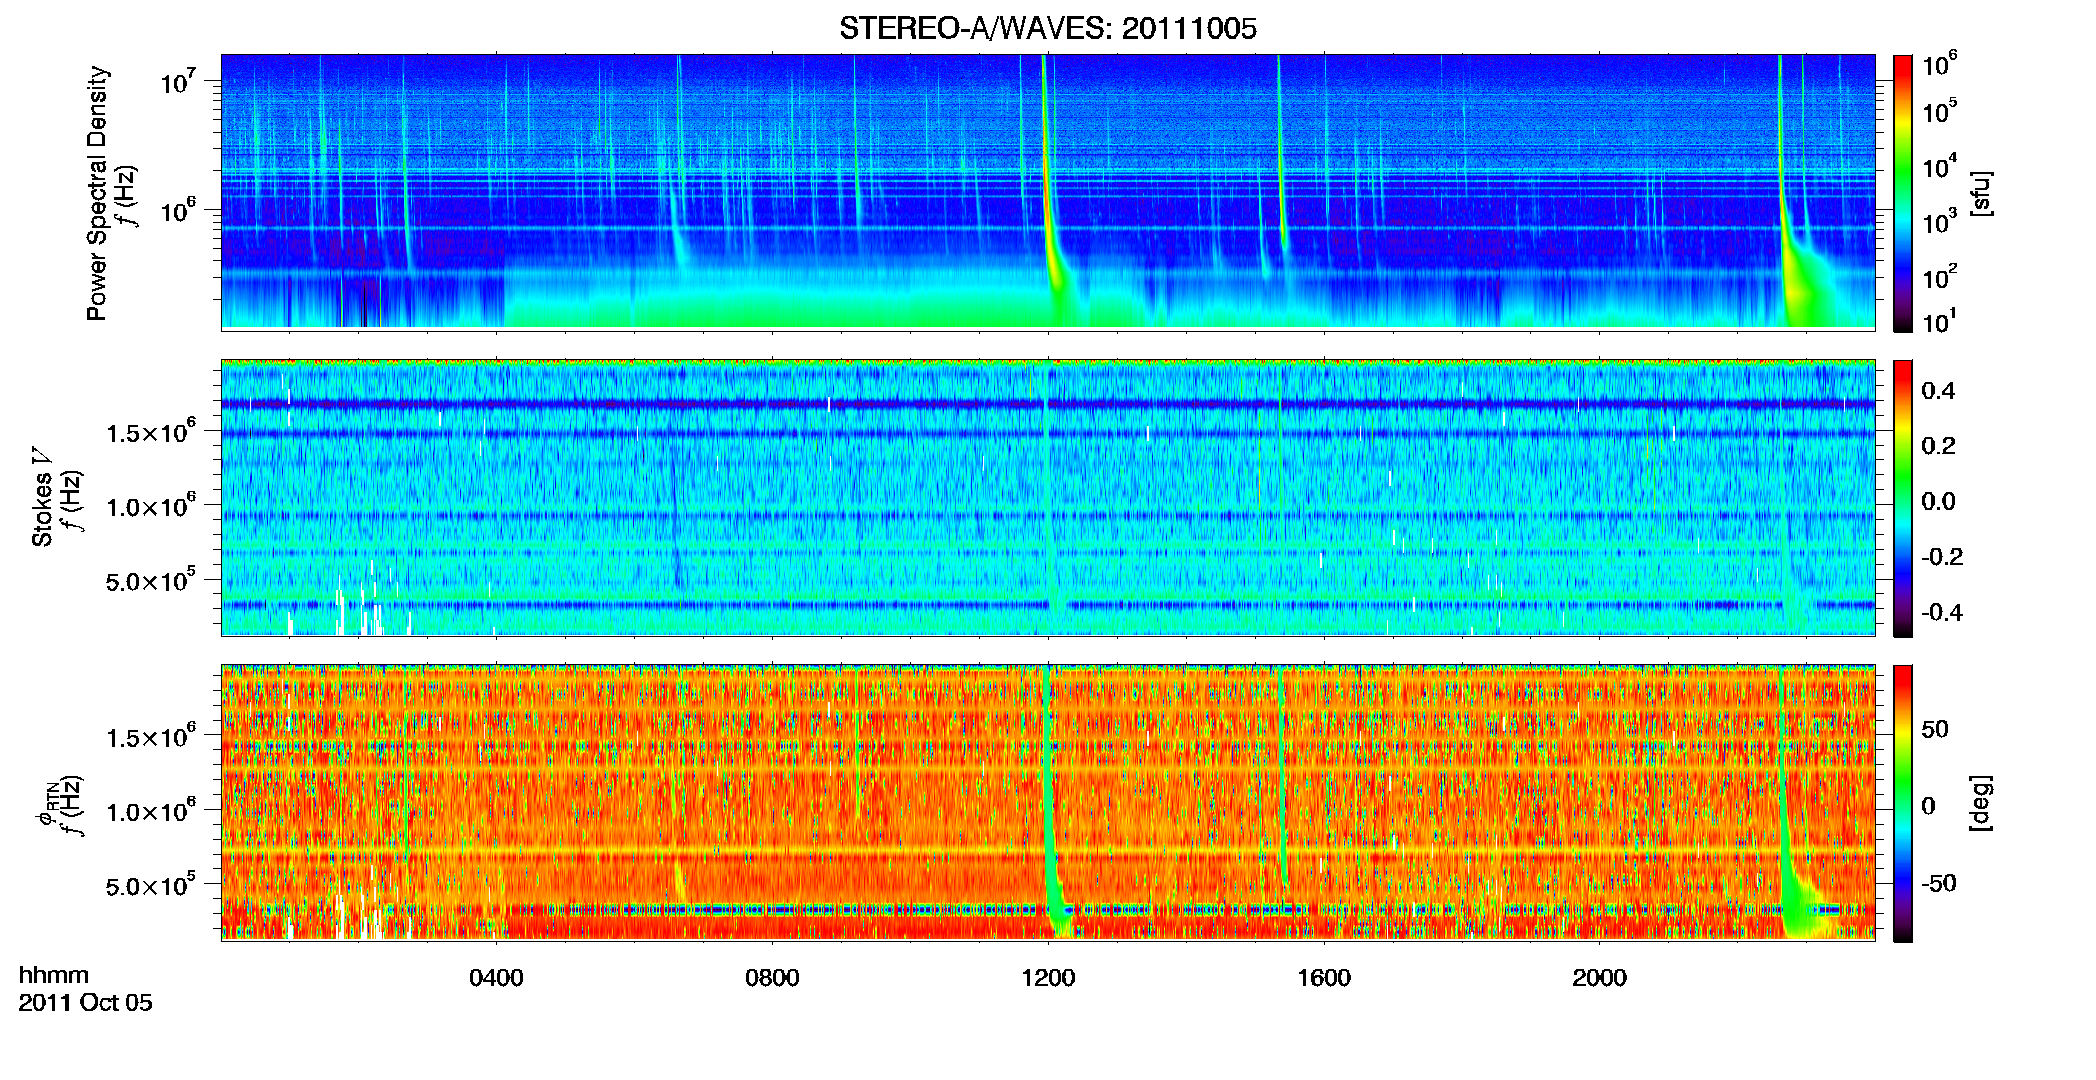Click the 2000 time tick label
The height and width of the screenshot is (1080, 2096).
click(1599, 978)
